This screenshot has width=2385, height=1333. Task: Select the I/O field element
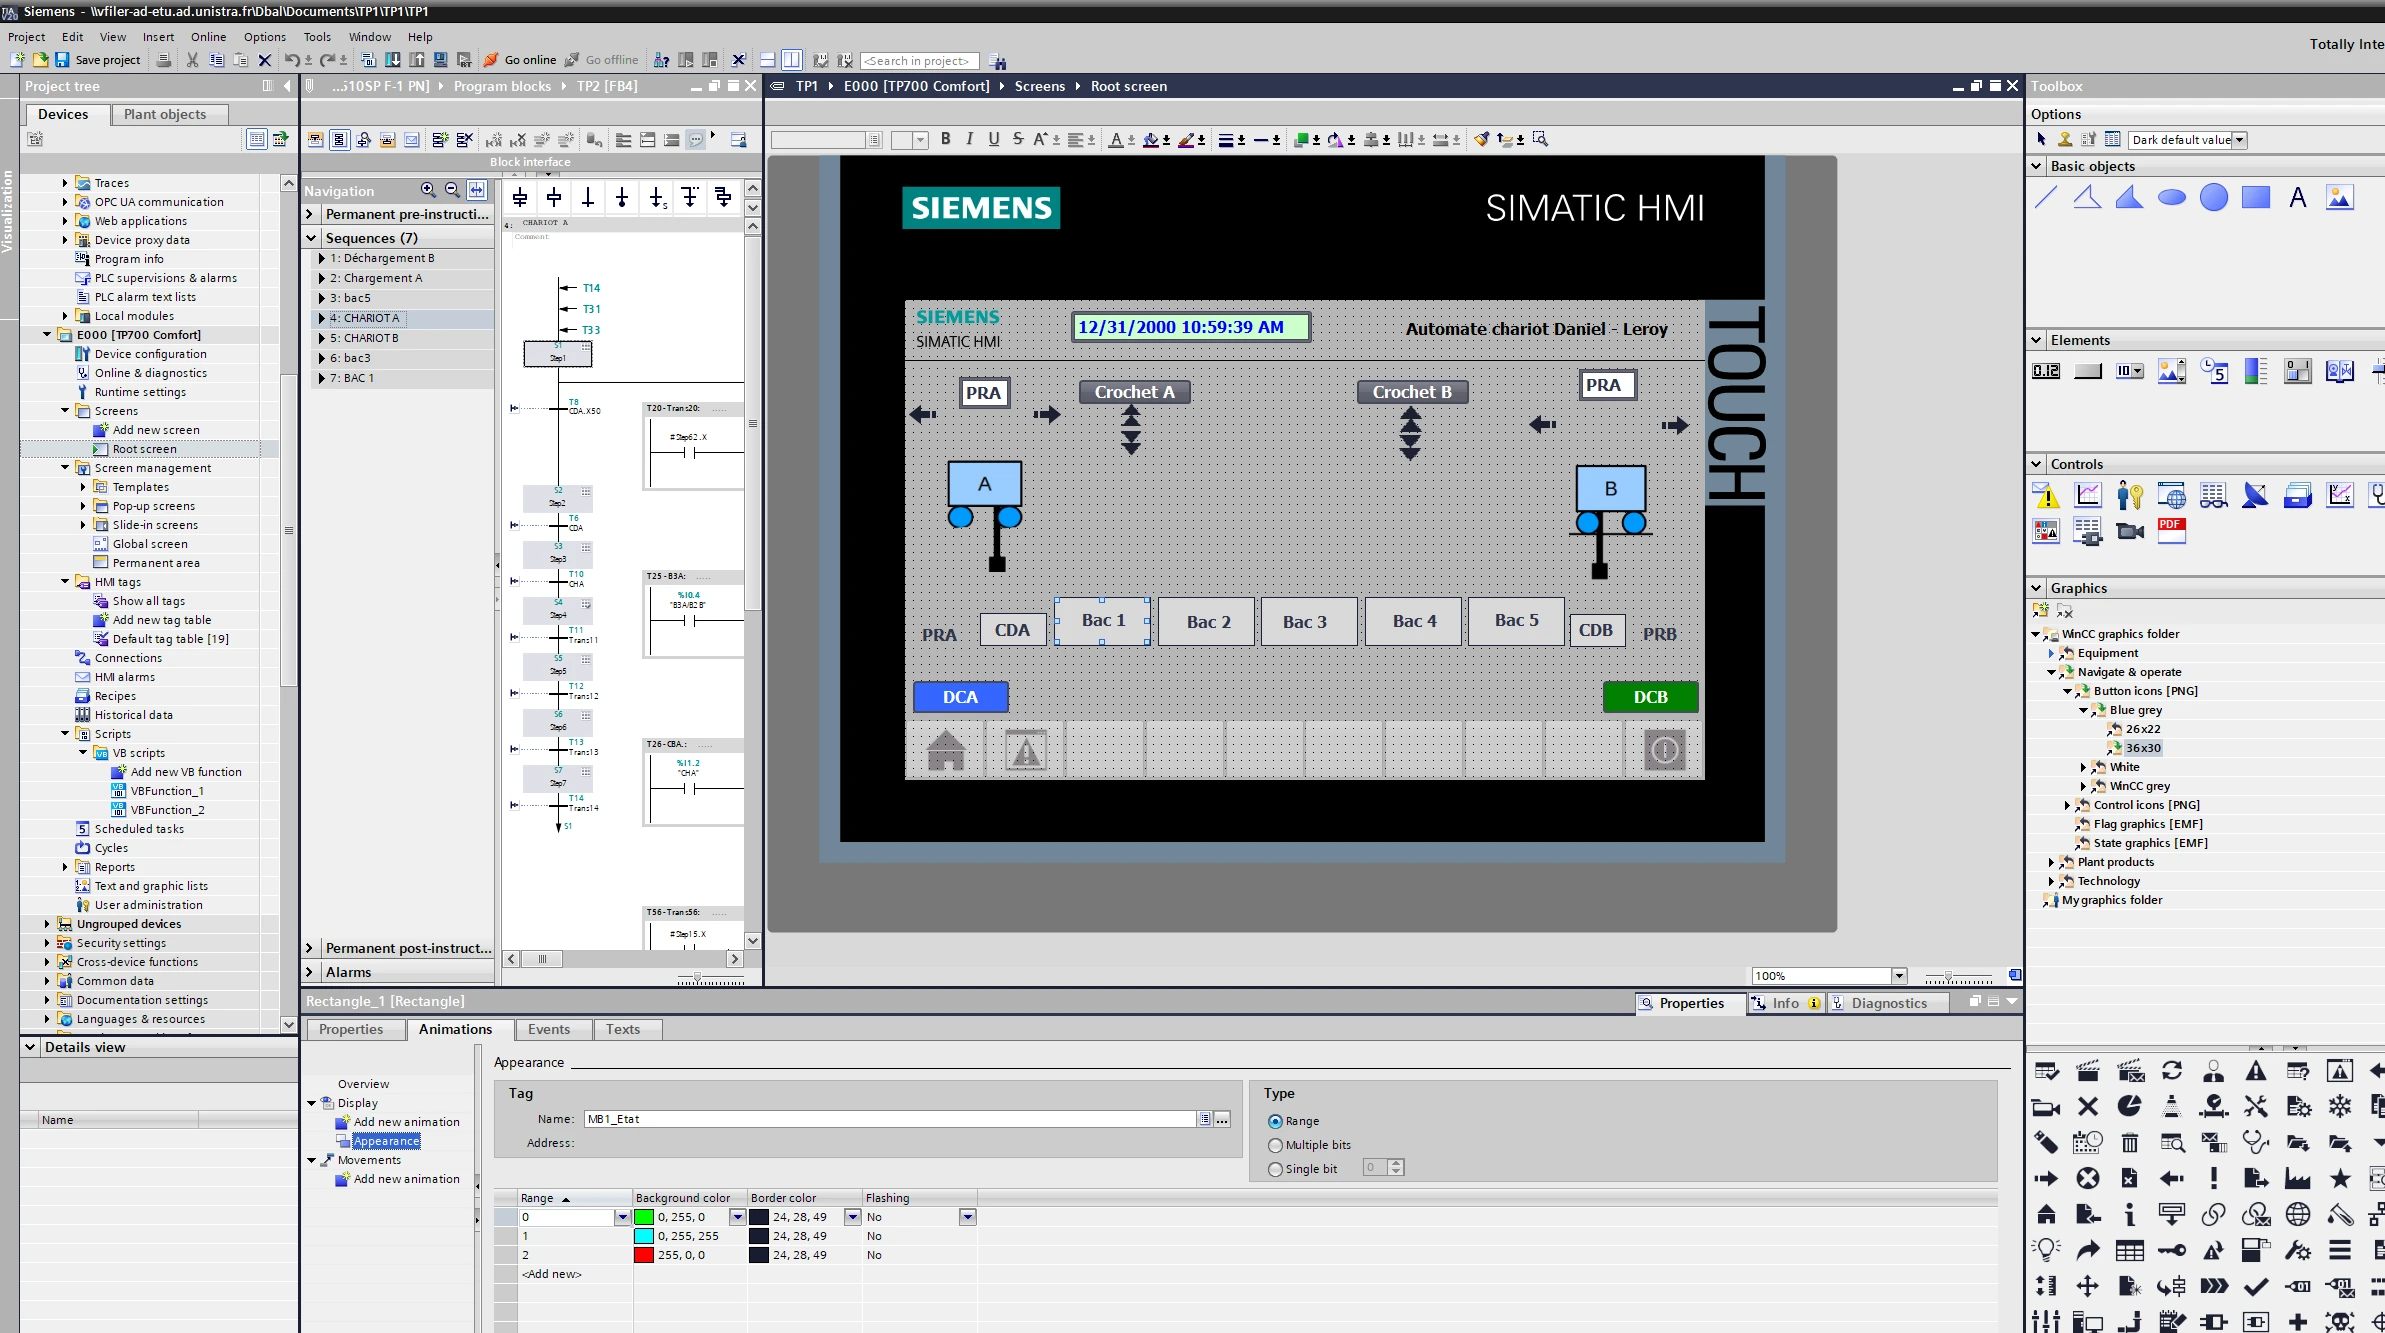pyautogui.click(x=2046, y=371)
